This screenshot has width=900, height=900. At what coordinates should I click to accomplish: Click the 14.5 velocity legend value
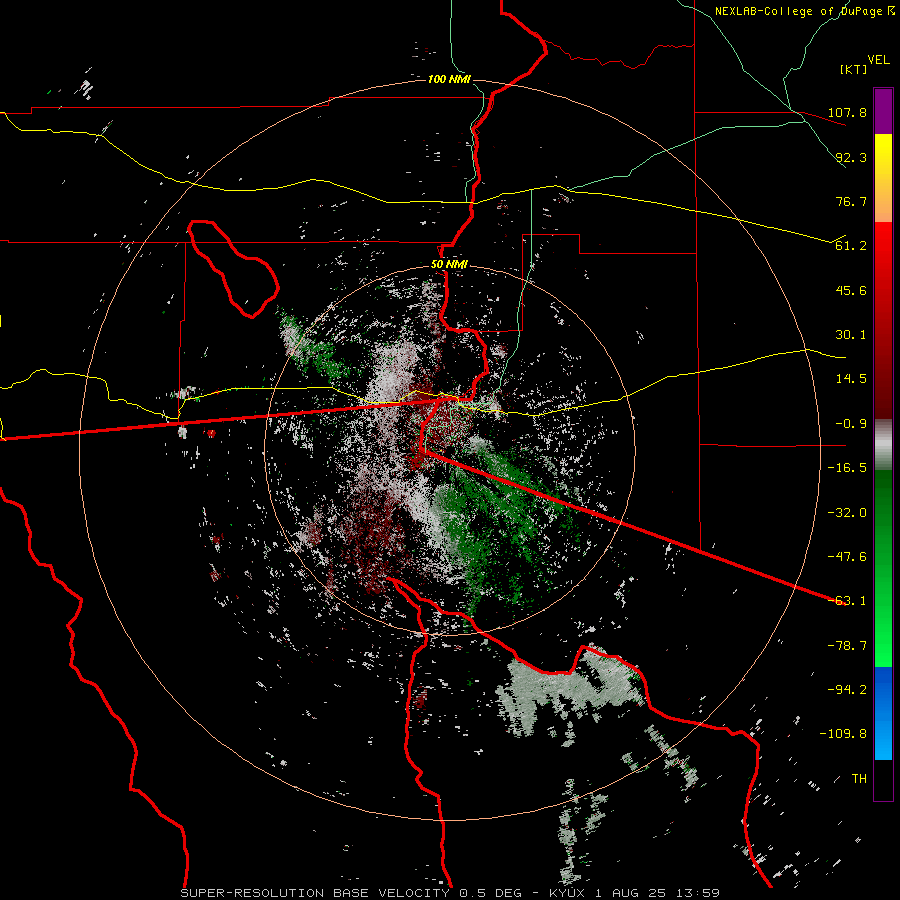[x=851, y=379]
